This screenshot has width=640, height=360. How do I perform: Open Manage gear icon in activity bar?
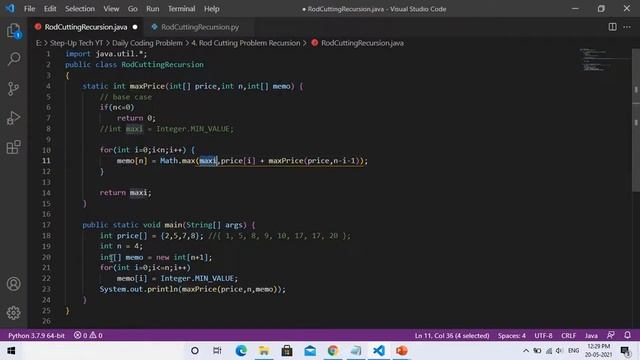pos(13,313)
